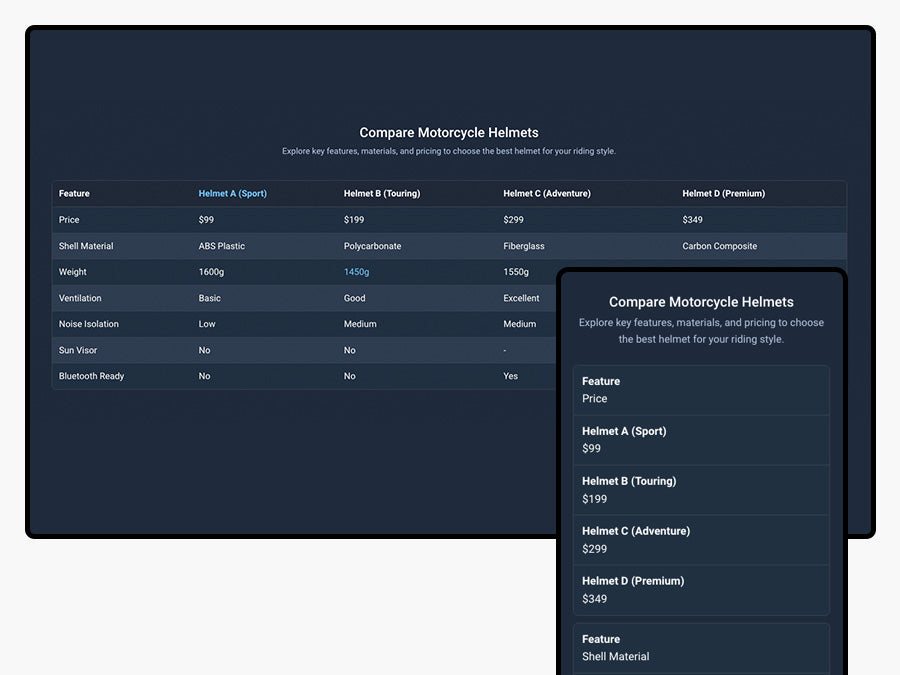Click Helmet D (Premium) desktop table header
This screenshot has width=900, height=675.
click(723, 194)
